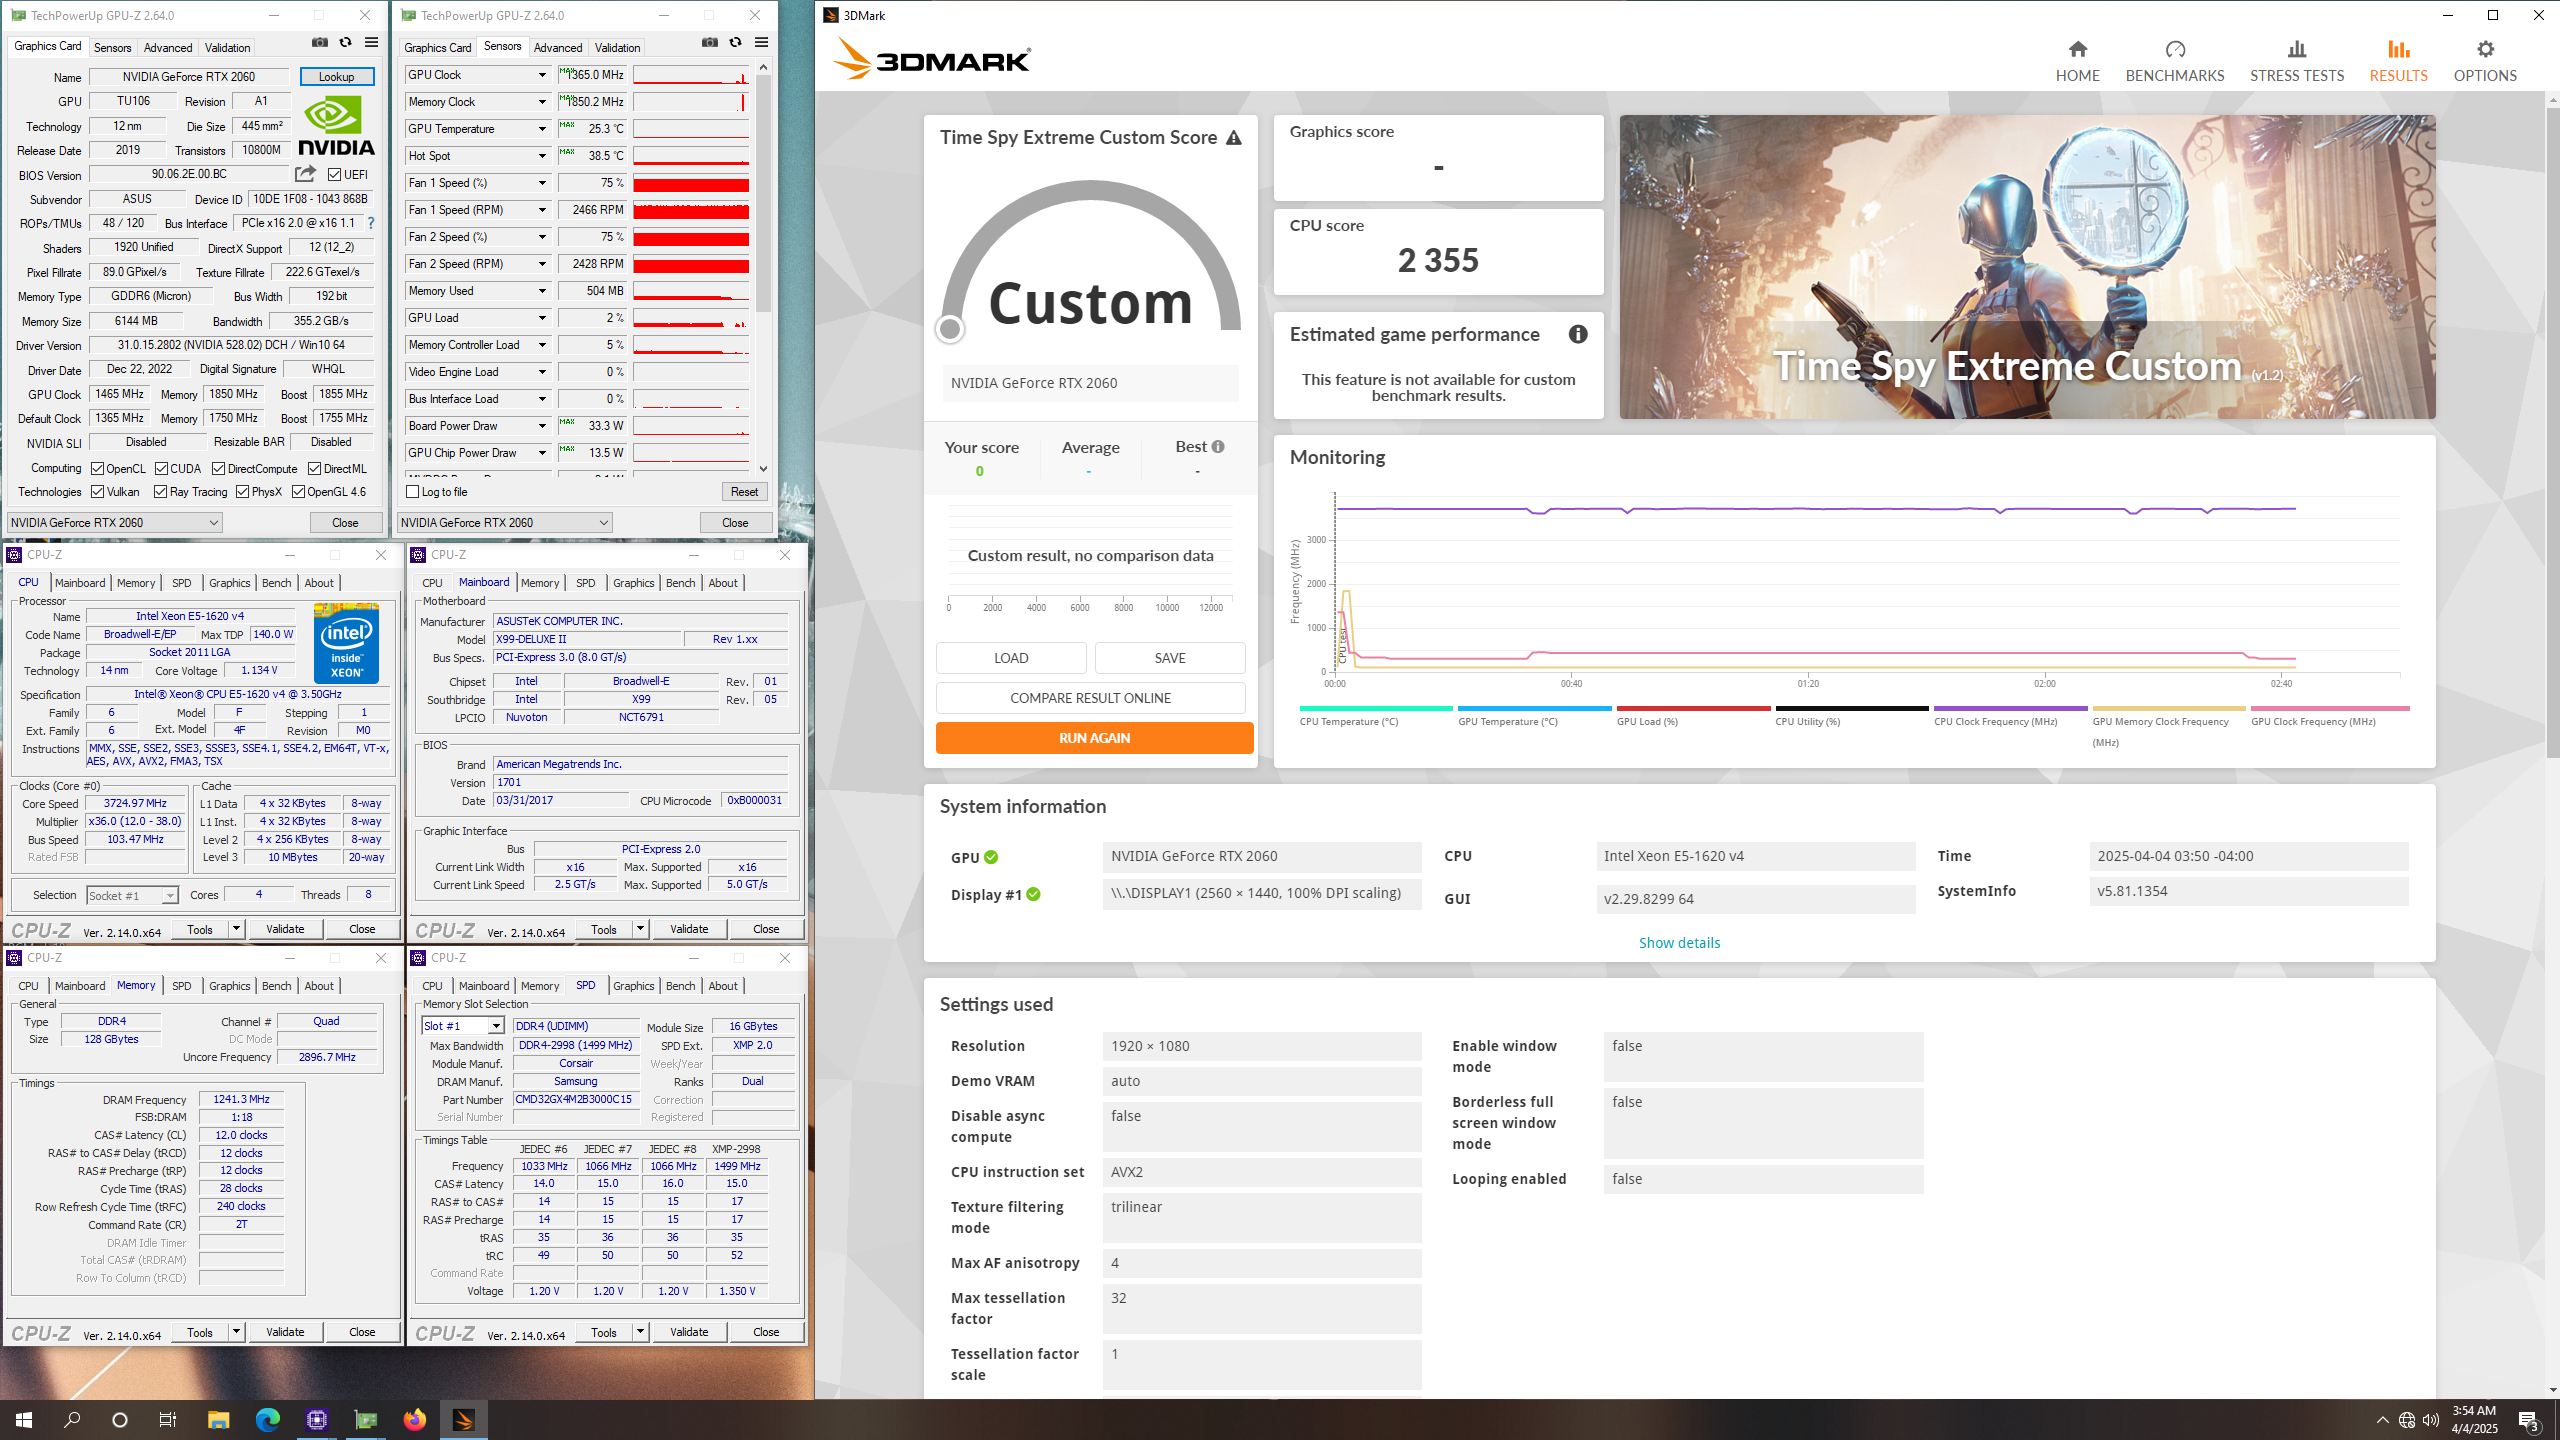Enable Log to file in GPU-Z Sensors

[x=412, y=492]
